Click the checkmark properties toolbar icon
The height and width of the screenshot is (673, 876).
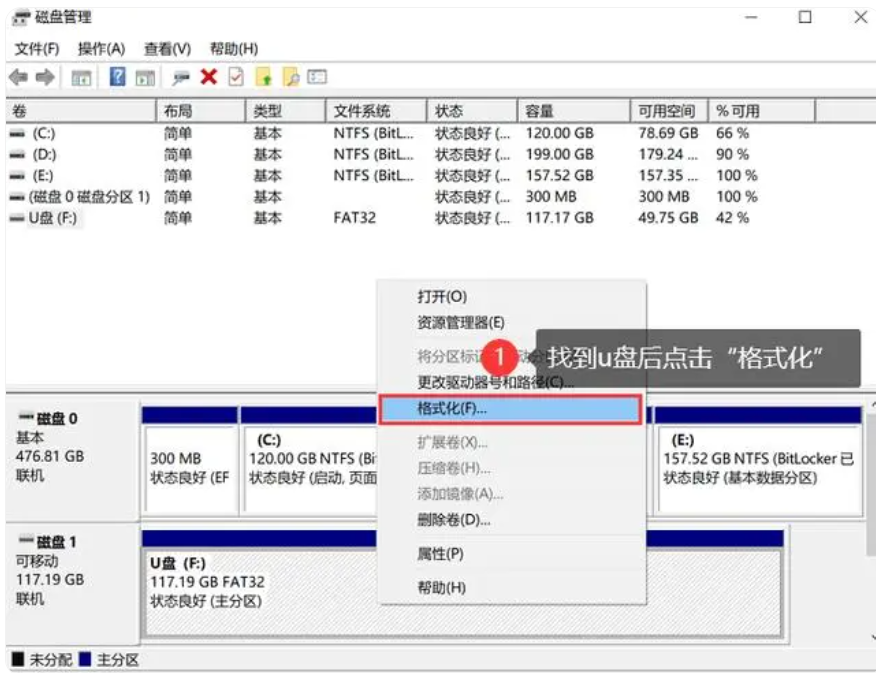click(x=236, y=77)
